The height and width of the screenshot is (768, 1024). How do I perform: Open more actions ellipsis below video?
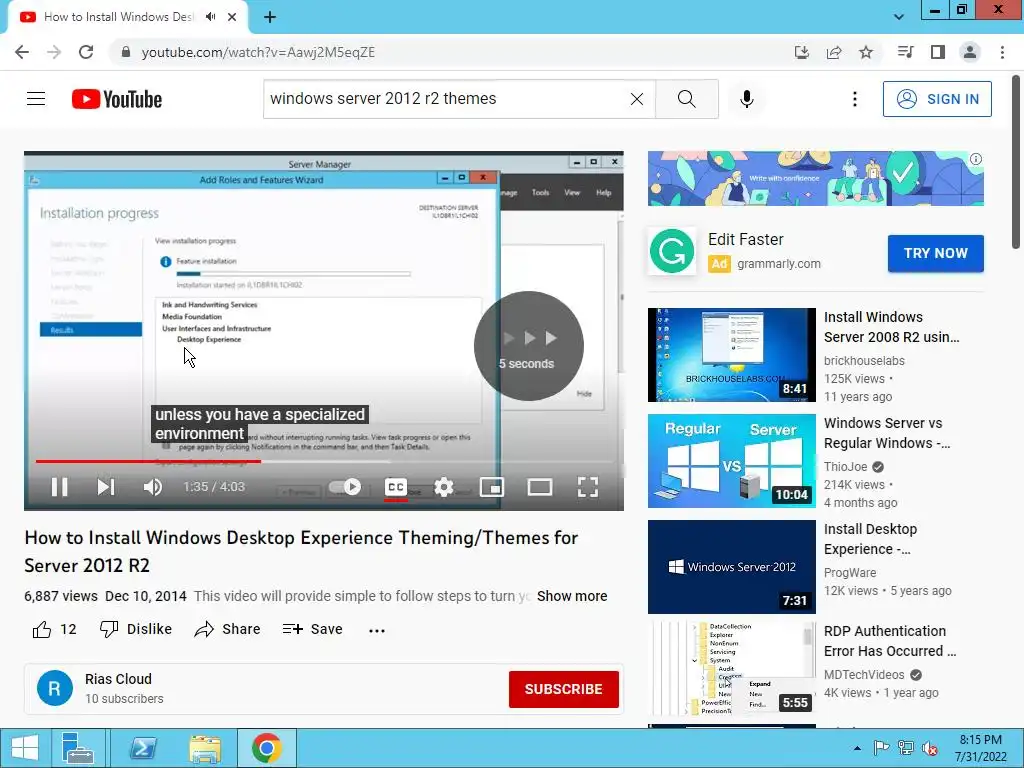pos(377,630)
